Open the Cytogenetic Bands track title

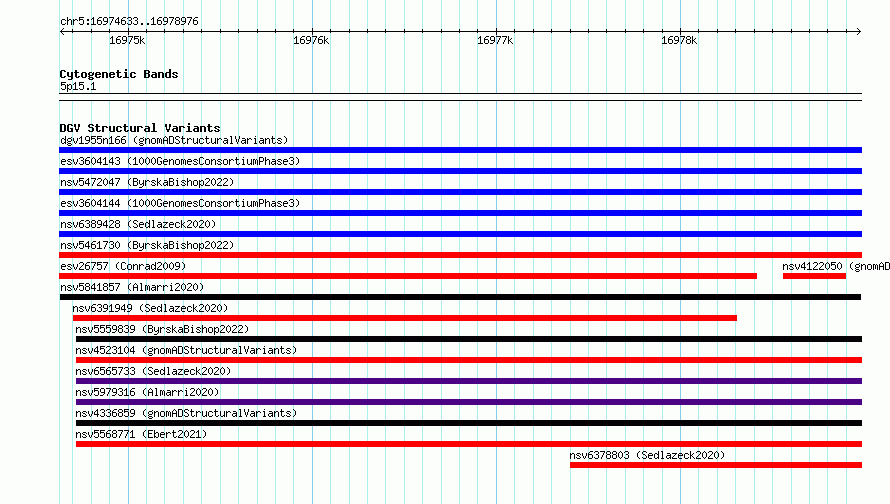click(x=119, y=74)
